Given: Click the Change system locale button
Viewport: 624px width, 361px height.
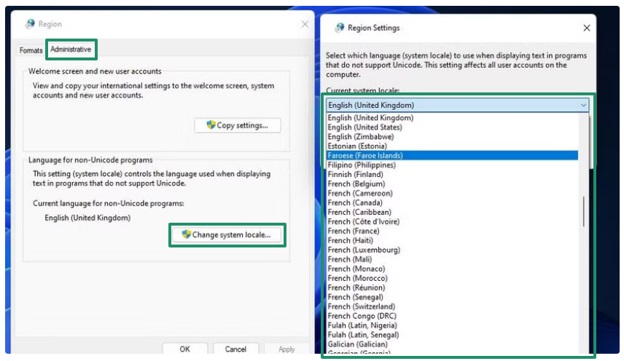Looking at the screenshot, I should click(x=227, y=235).
